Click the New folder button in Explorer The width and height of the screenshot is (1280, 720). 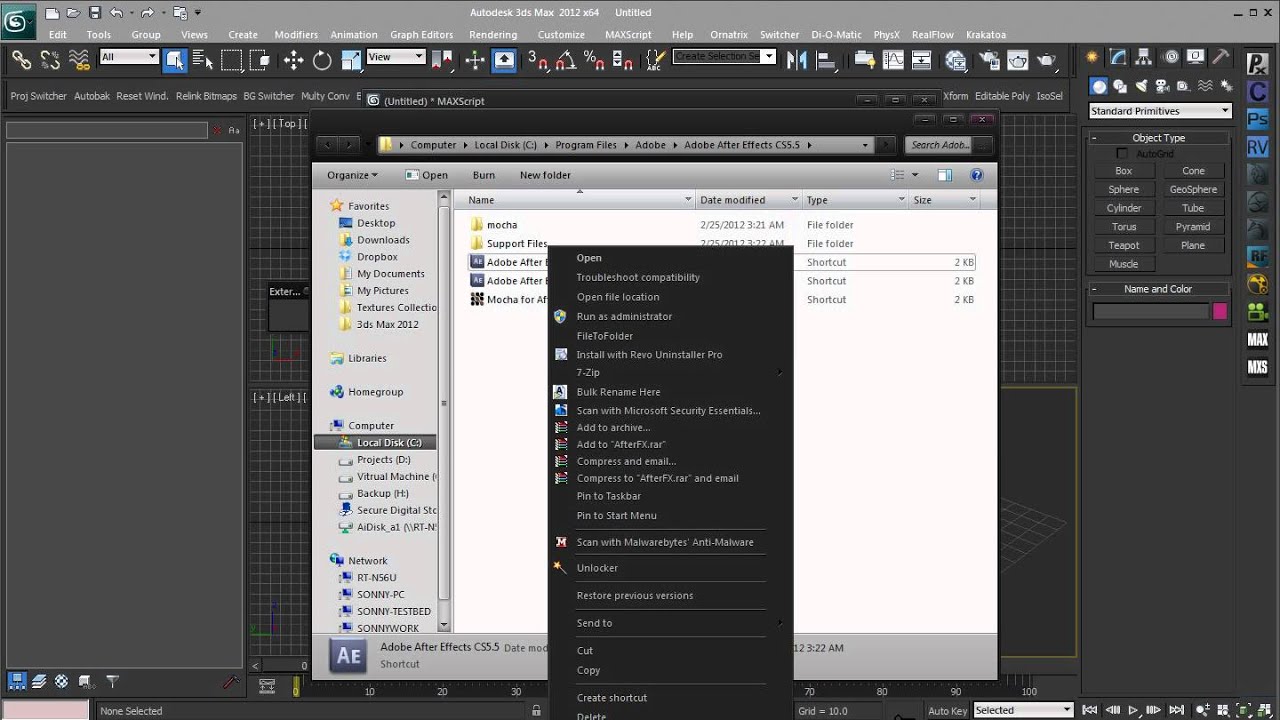pyautogui.click(x=545, y=175)
